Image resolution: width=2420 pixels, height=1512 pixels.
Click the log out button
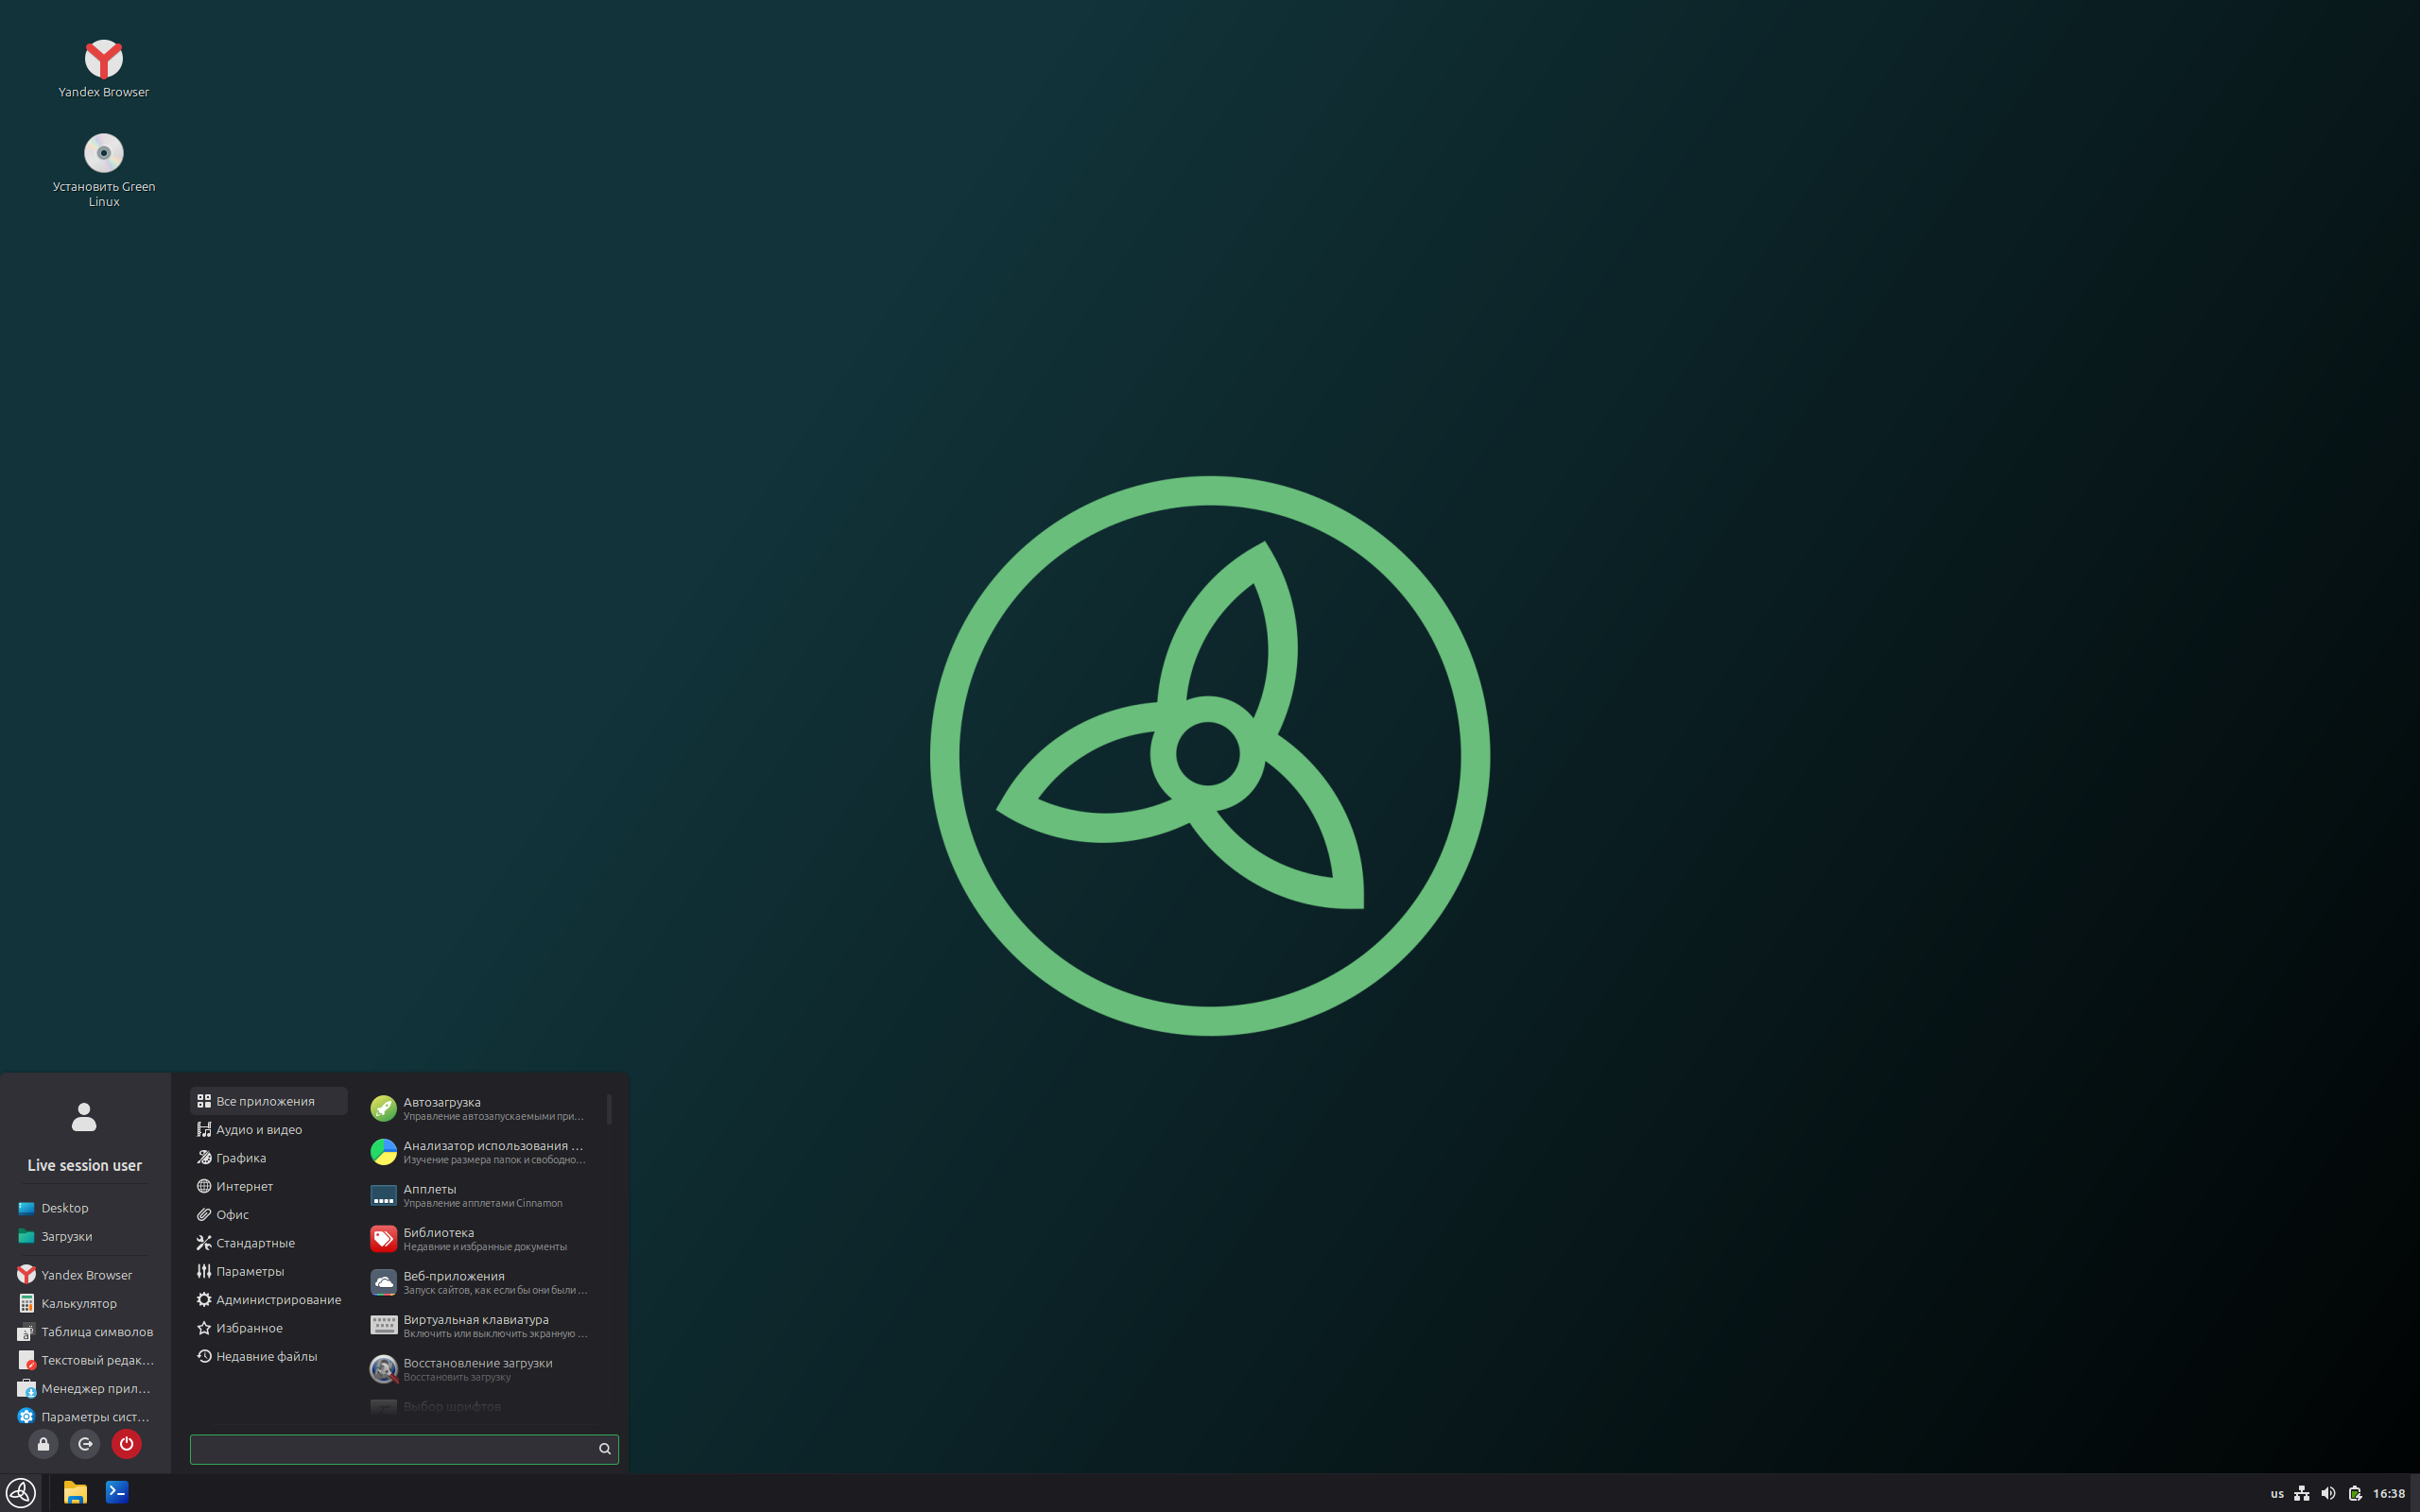click(x=85, y=1444)
